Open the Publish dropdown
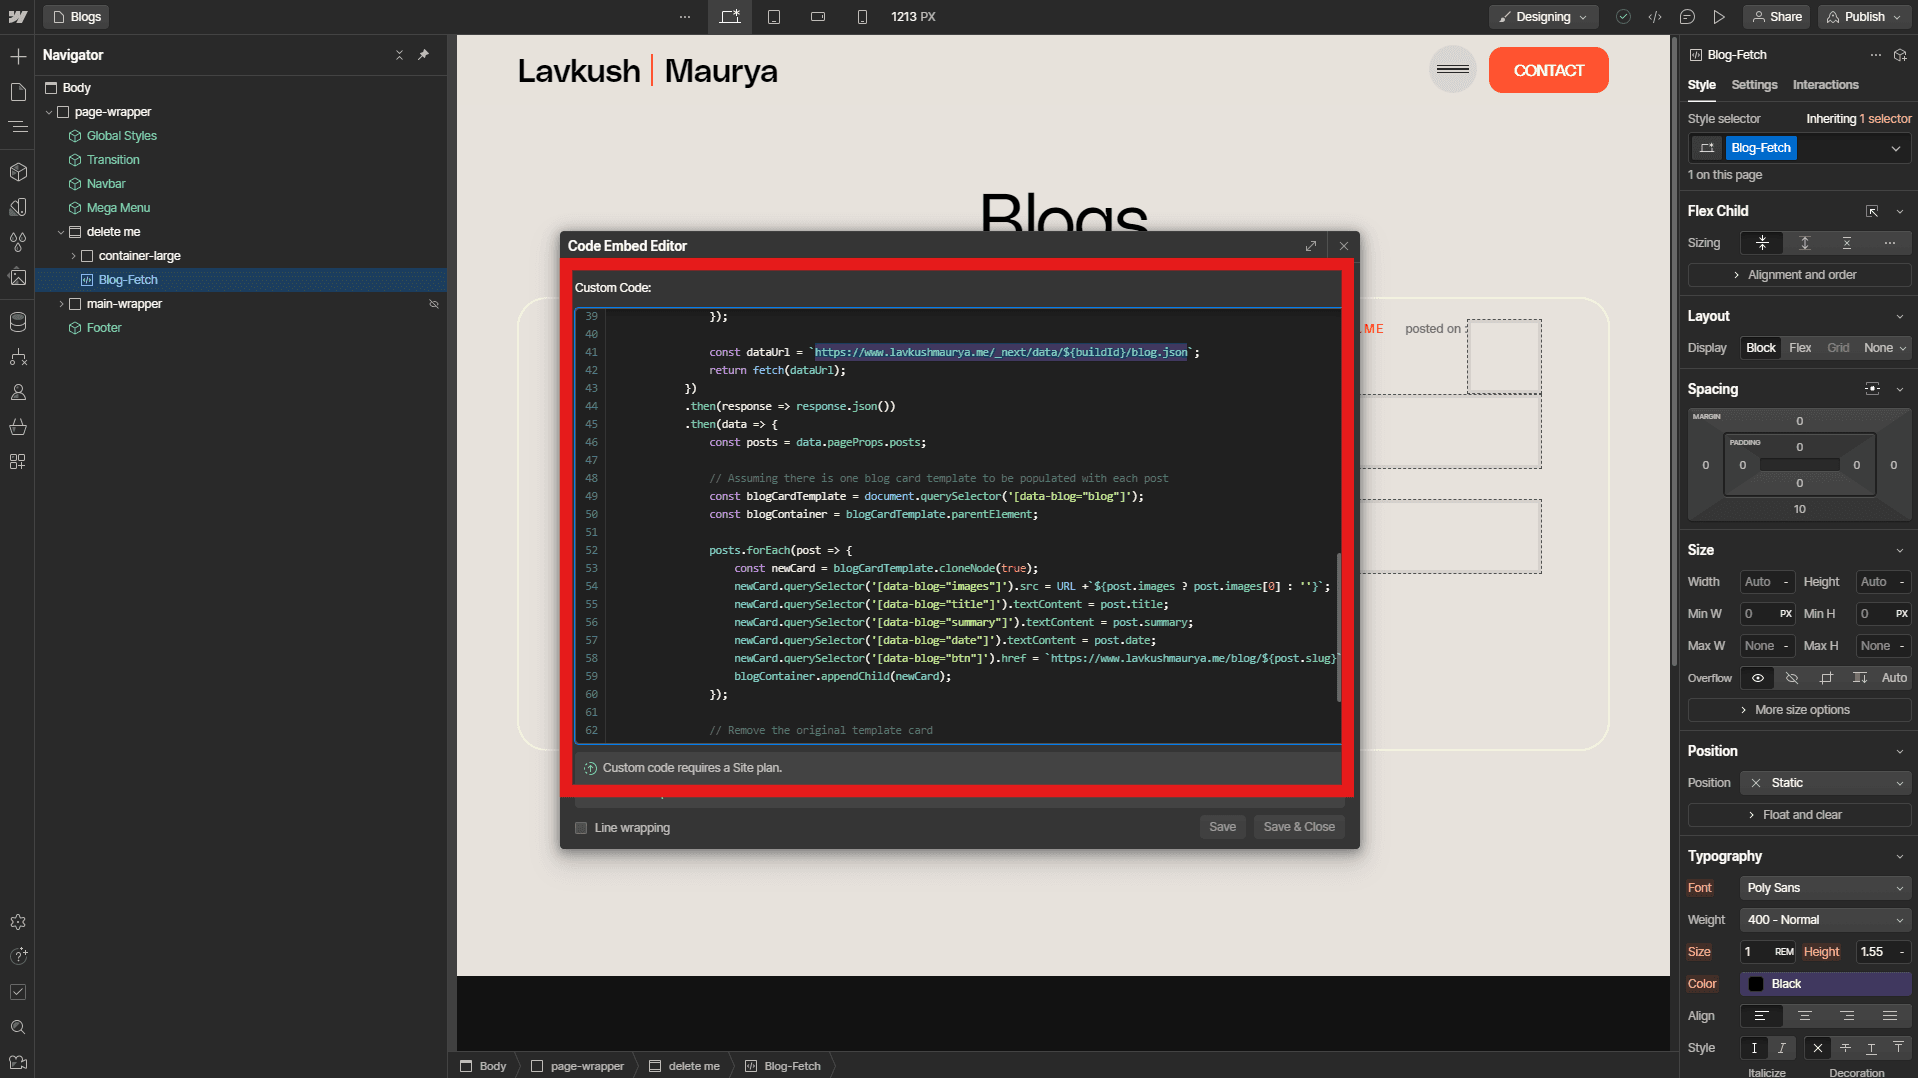1918x1078 pixels. click(x=1865, y=17)
